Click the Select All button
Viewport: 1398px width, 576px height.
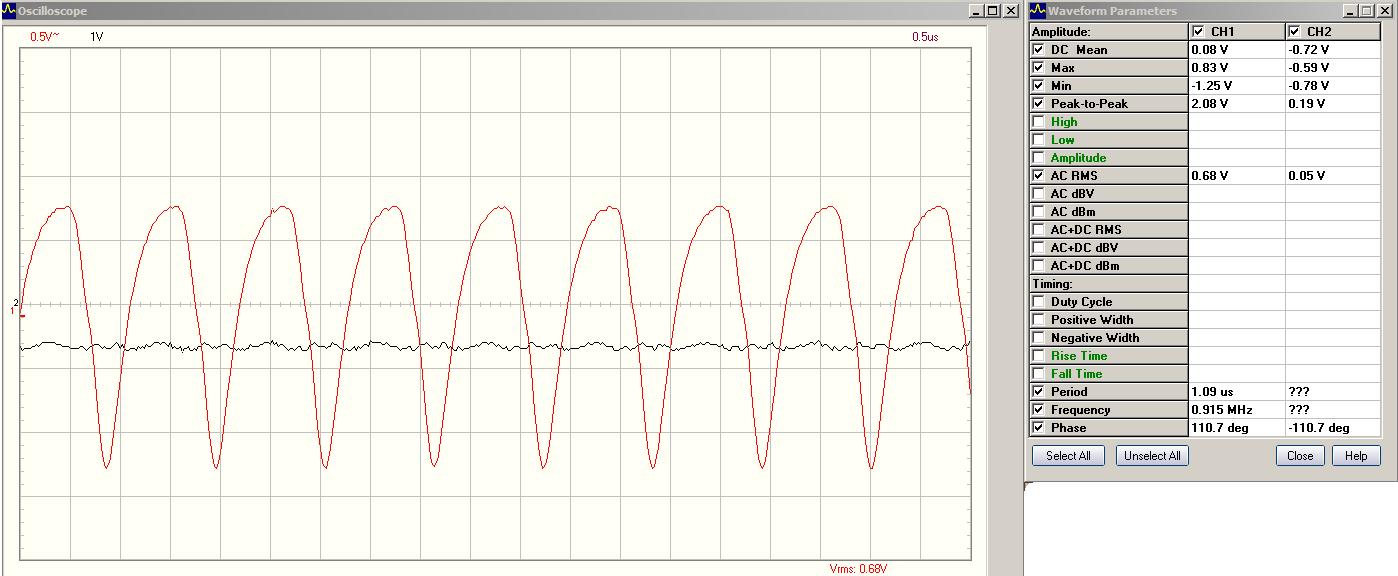(1067, 456)
